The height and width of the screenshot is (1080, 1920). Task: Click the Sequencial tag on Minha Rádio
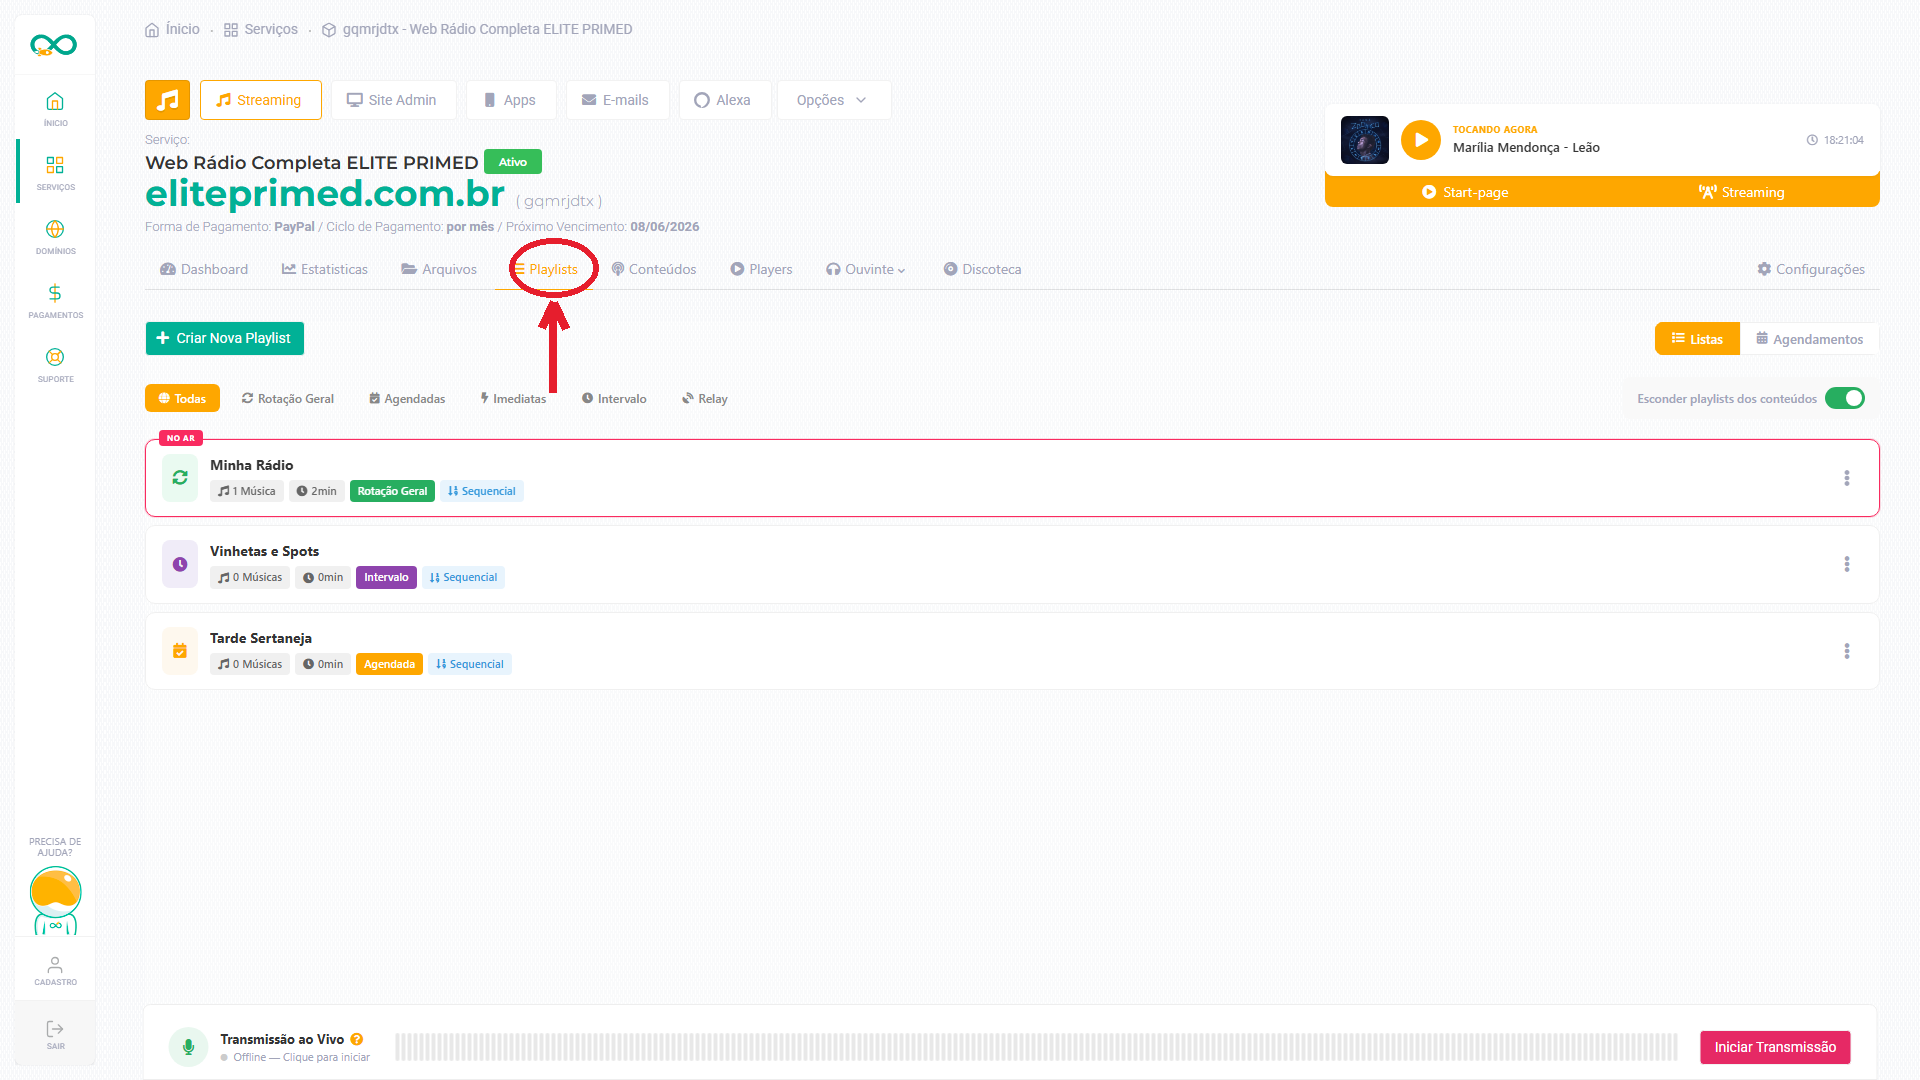coord(482,491)
